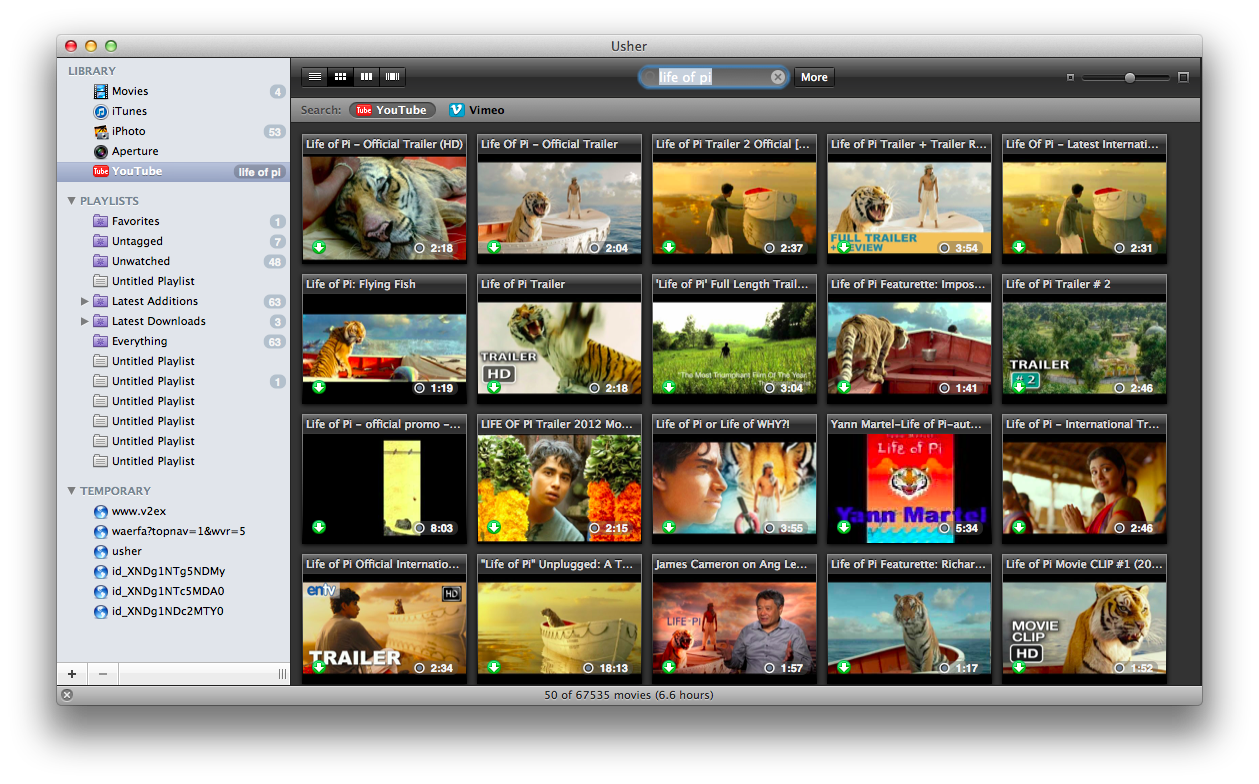The height and width of the screenshot is (784, 1259).
Task: Collapse the PLAYLISTS section
Action: [x=72, y=201]
